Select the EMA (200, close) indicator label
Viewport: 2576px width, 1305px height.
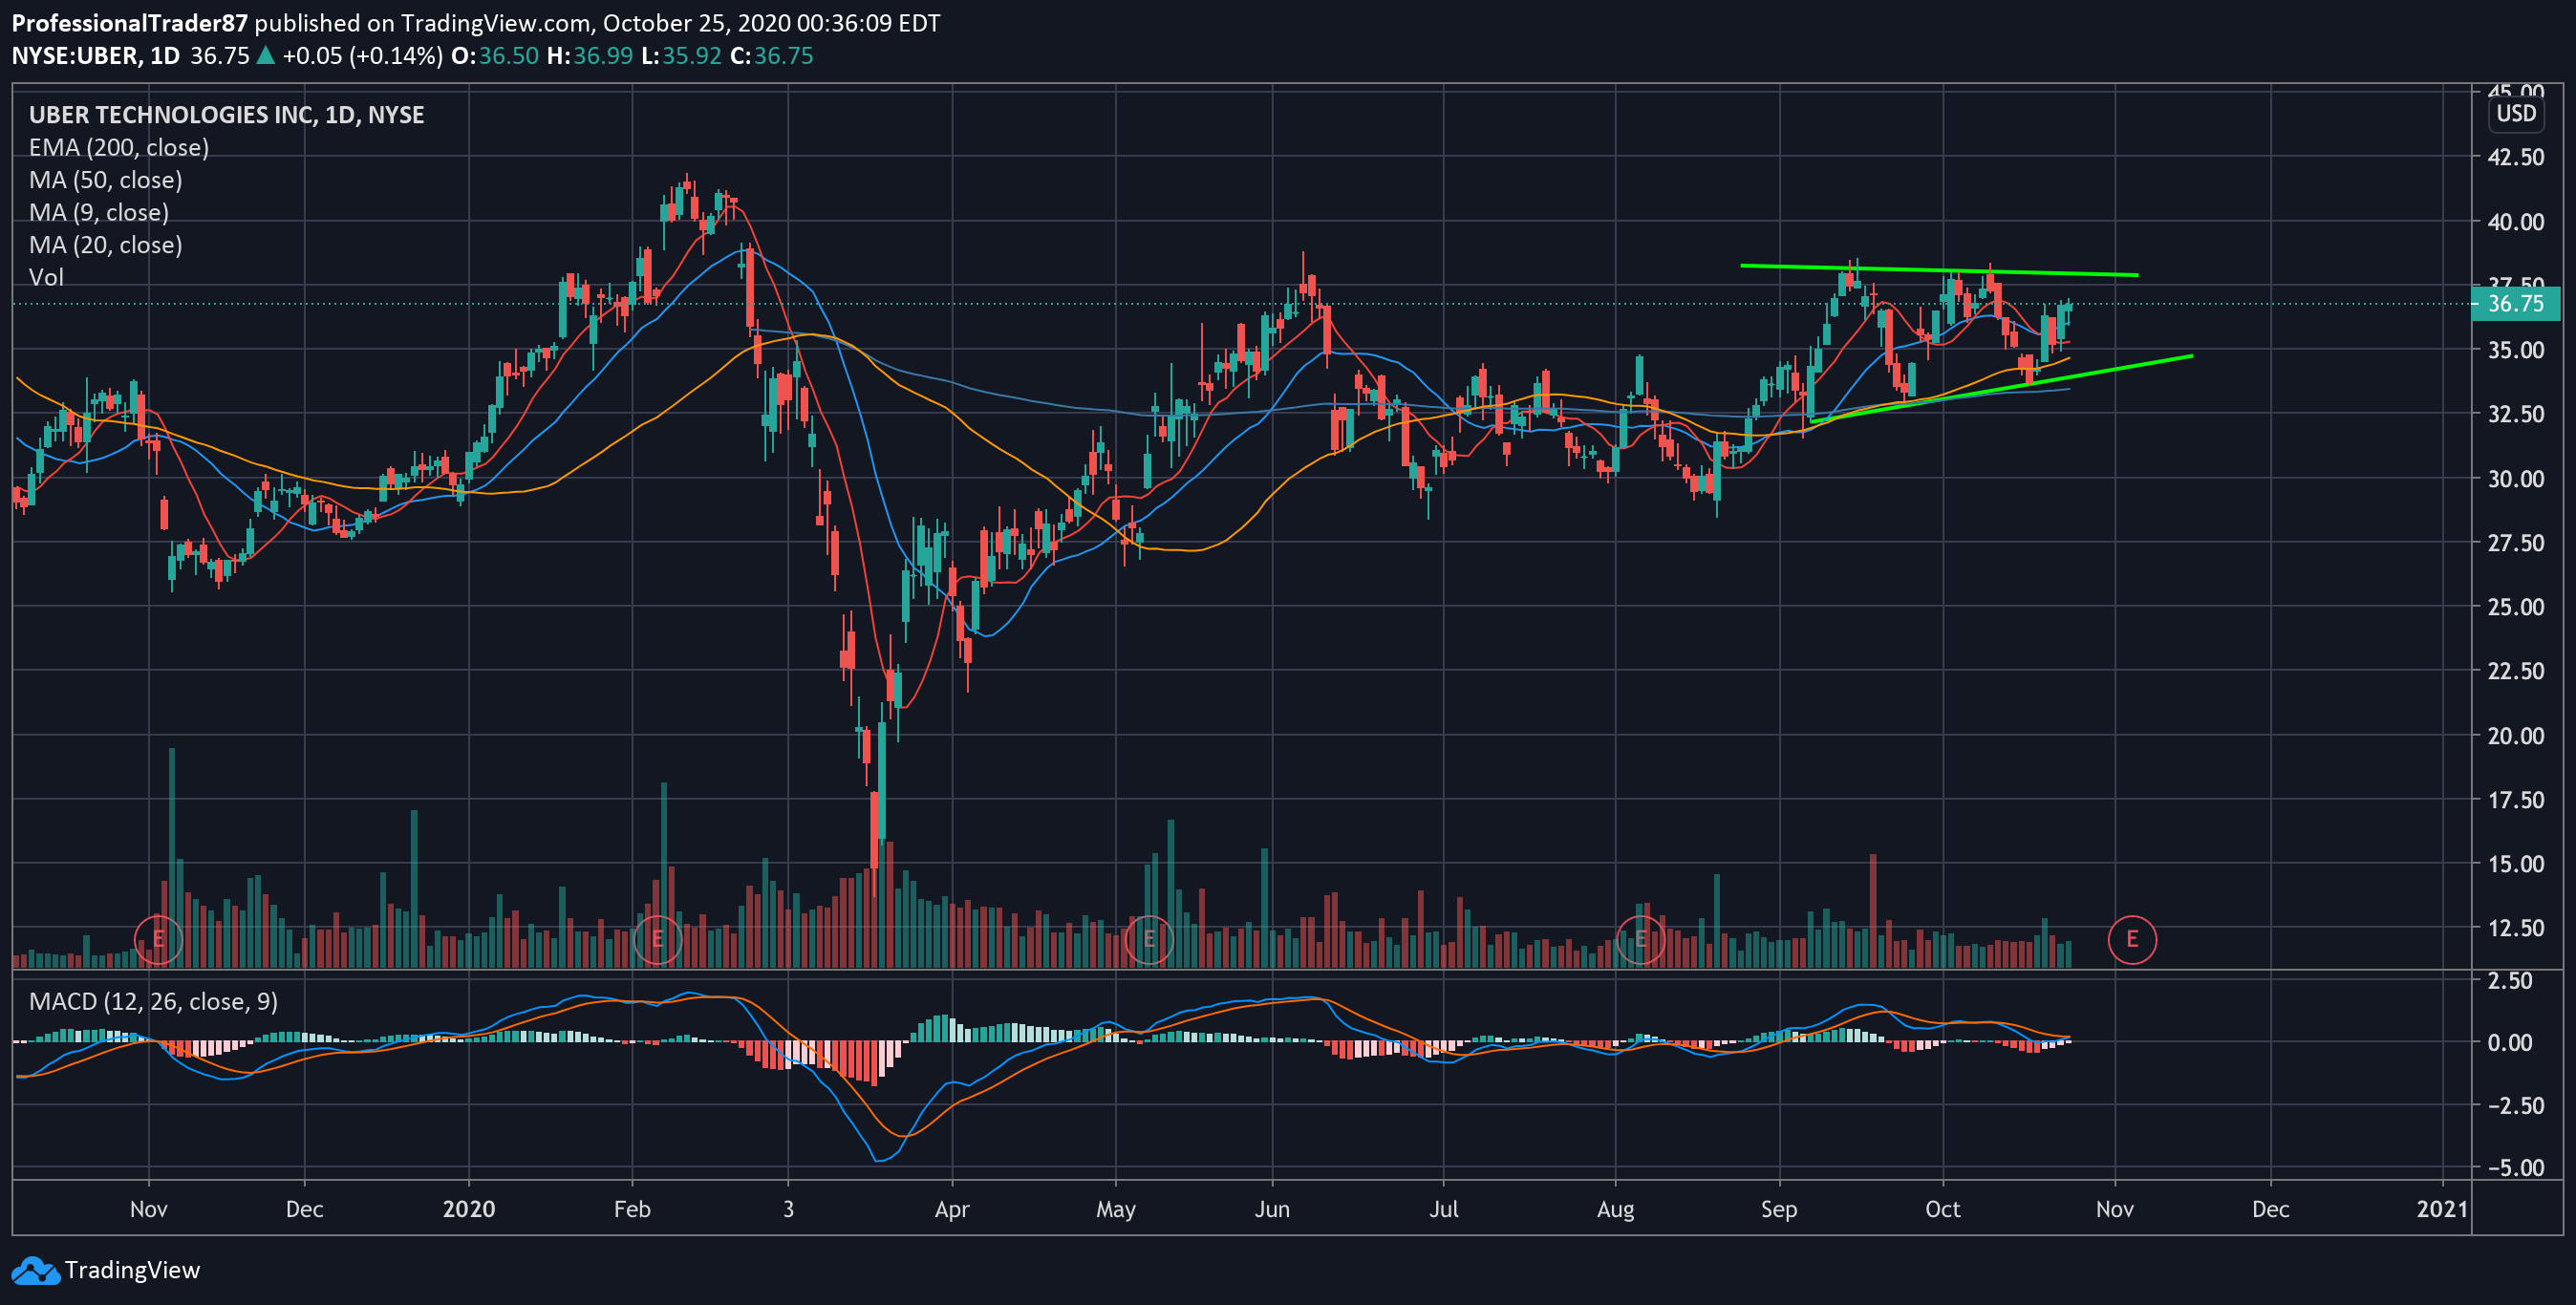[x=119, y=147]
